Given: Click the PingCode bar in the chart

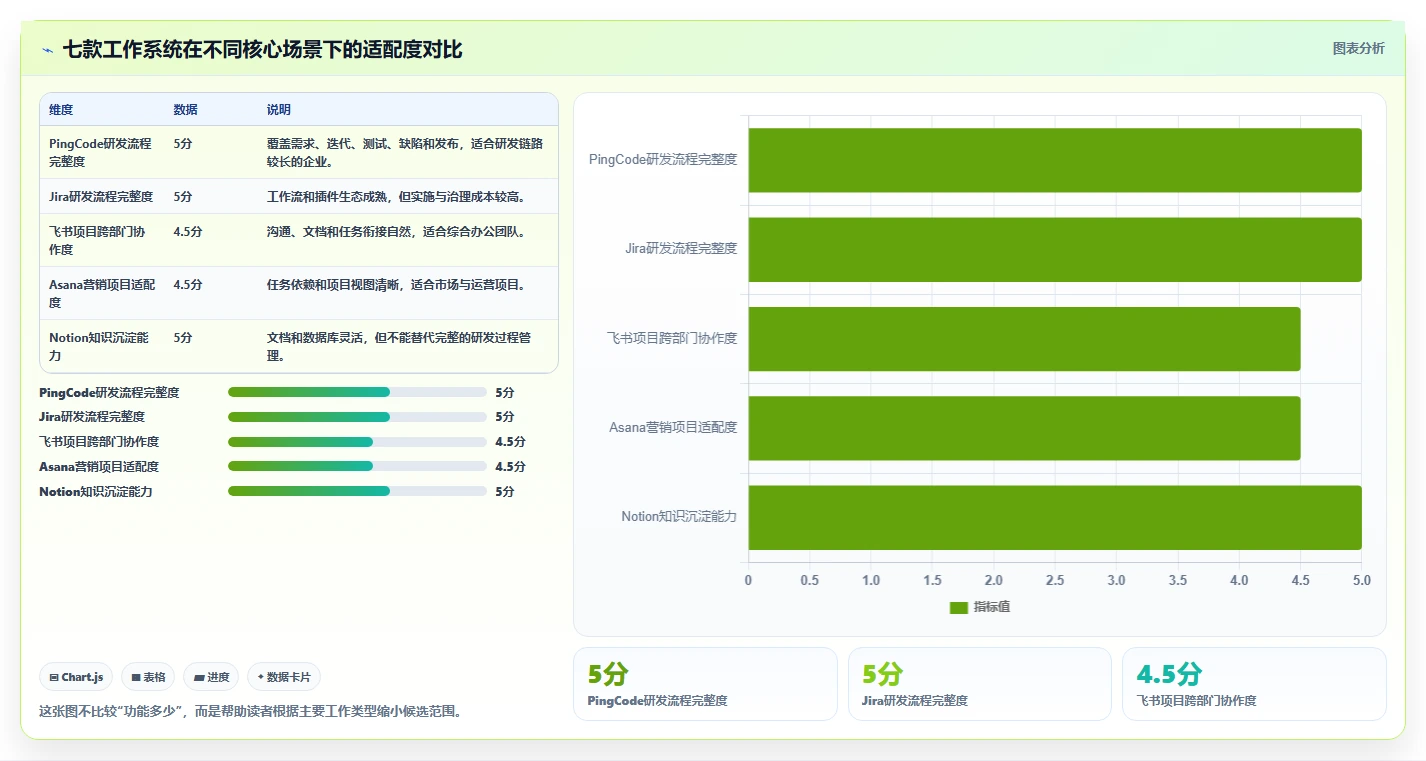Looking at the screenshot, I should pyautogui.click(x=1055, y=160).
